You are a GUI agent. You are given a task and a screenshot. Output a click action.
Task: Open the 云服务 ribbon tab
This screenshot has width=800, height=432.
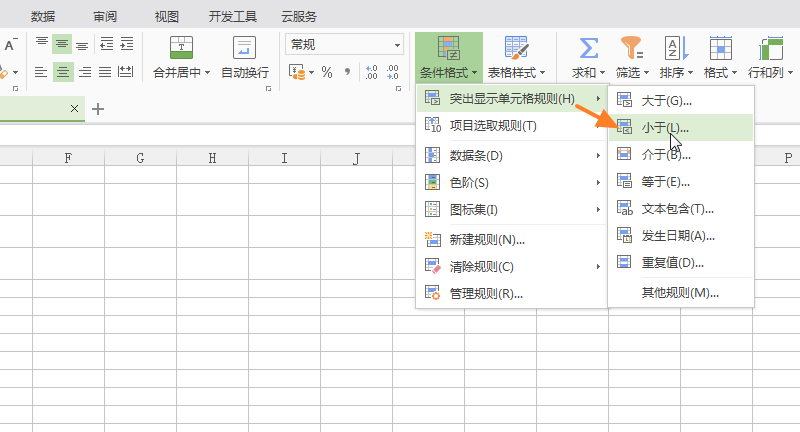pos(299,16)
